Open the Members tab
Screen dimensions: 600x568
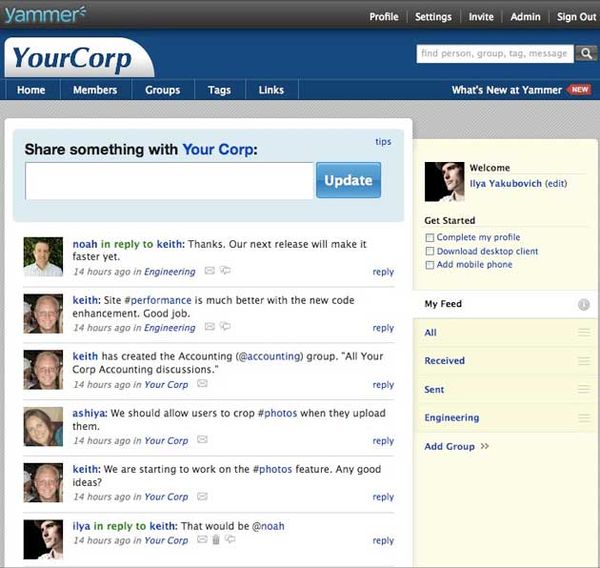(x=95, y=90)
